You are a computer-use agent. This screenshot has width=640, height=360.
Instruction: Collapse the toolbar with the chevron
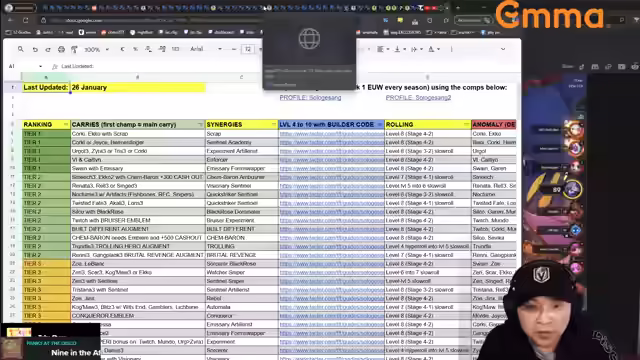[503, 49]
